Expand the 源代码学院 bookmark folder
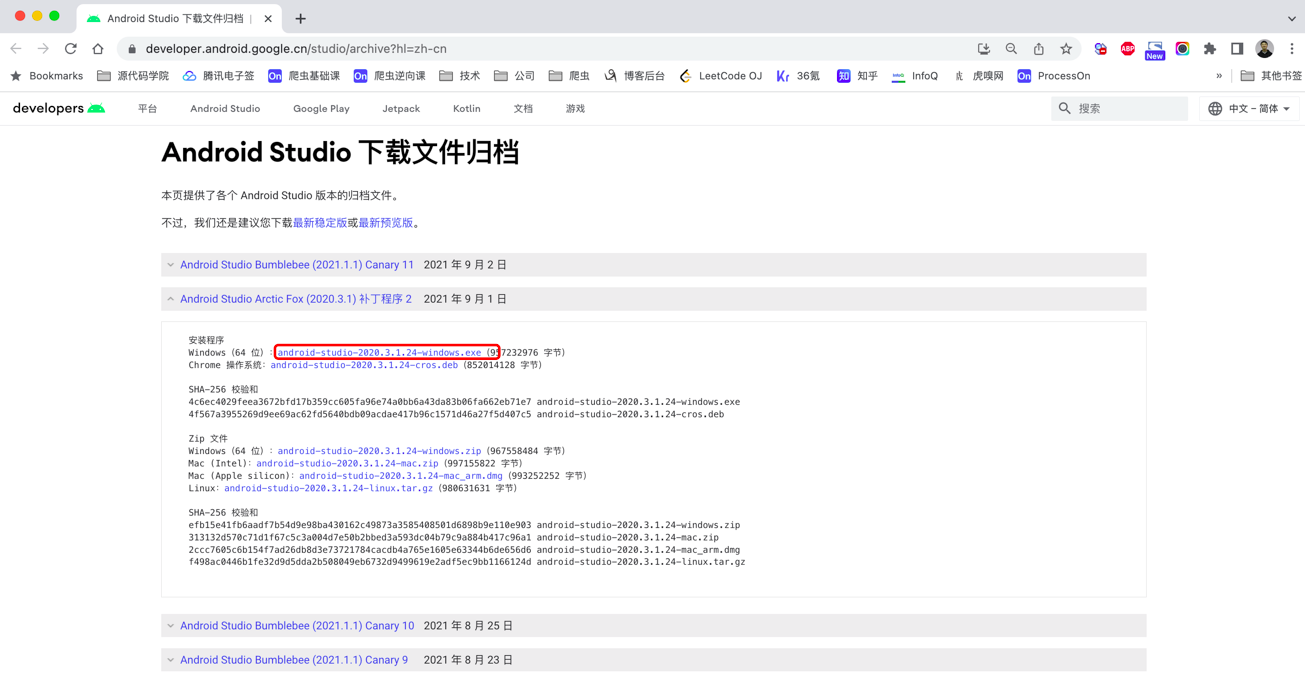This screenshot has width=1305, height=676. [133, 76]
